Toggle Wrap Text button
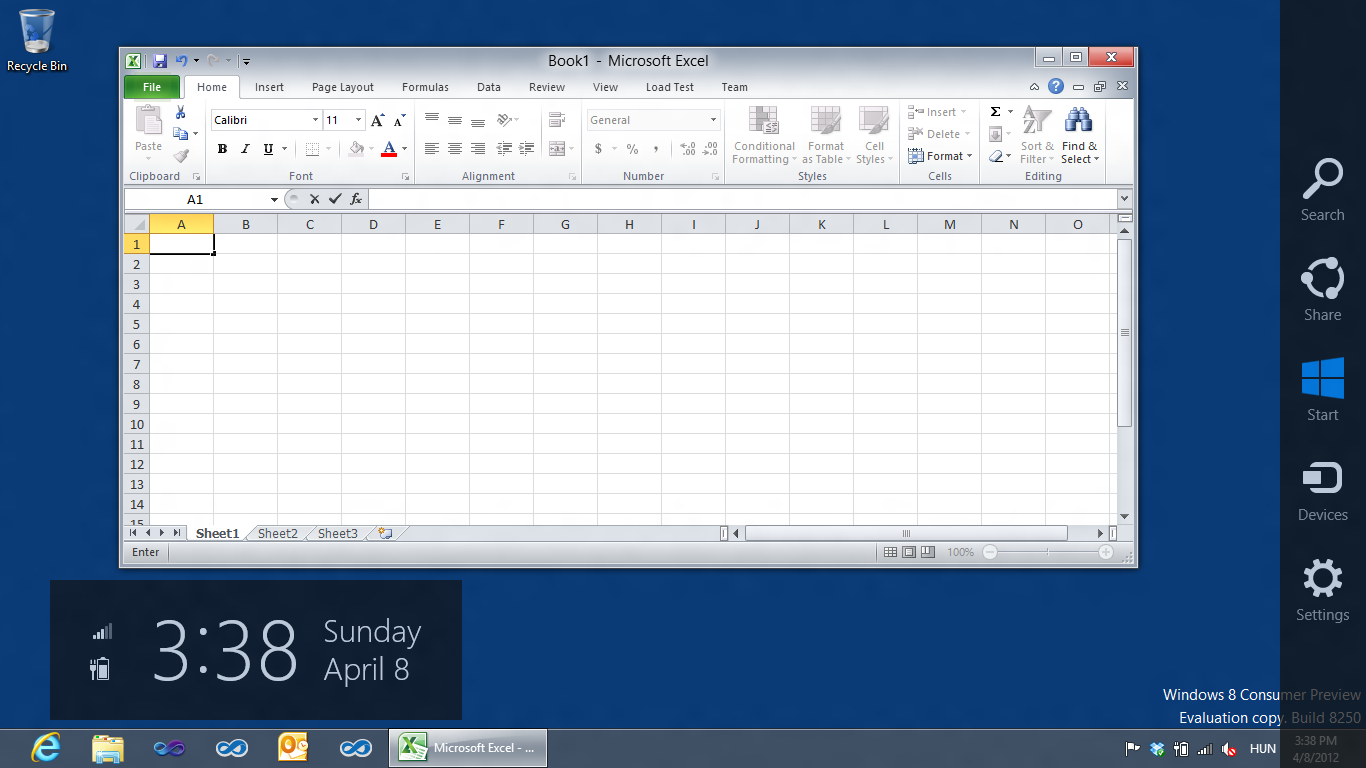The height and width of the screenshot is (768, 1366). click(557, 120)
